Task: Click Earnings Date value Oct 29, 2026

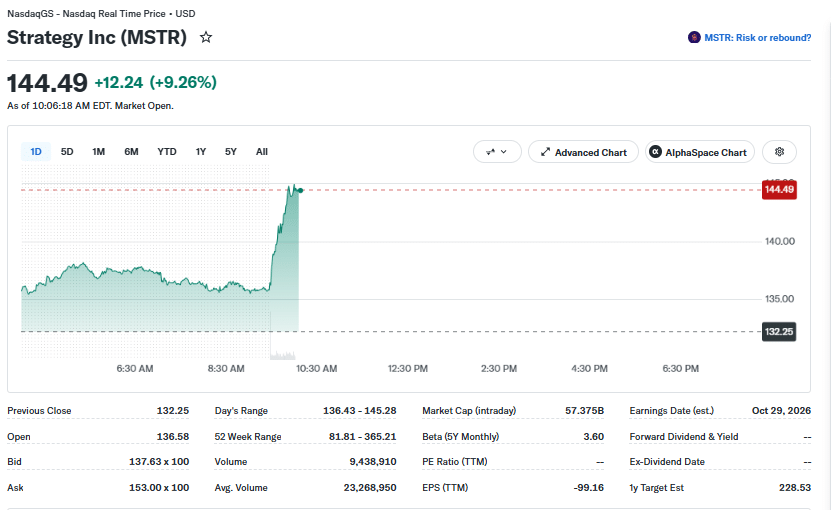Action: 781,411
